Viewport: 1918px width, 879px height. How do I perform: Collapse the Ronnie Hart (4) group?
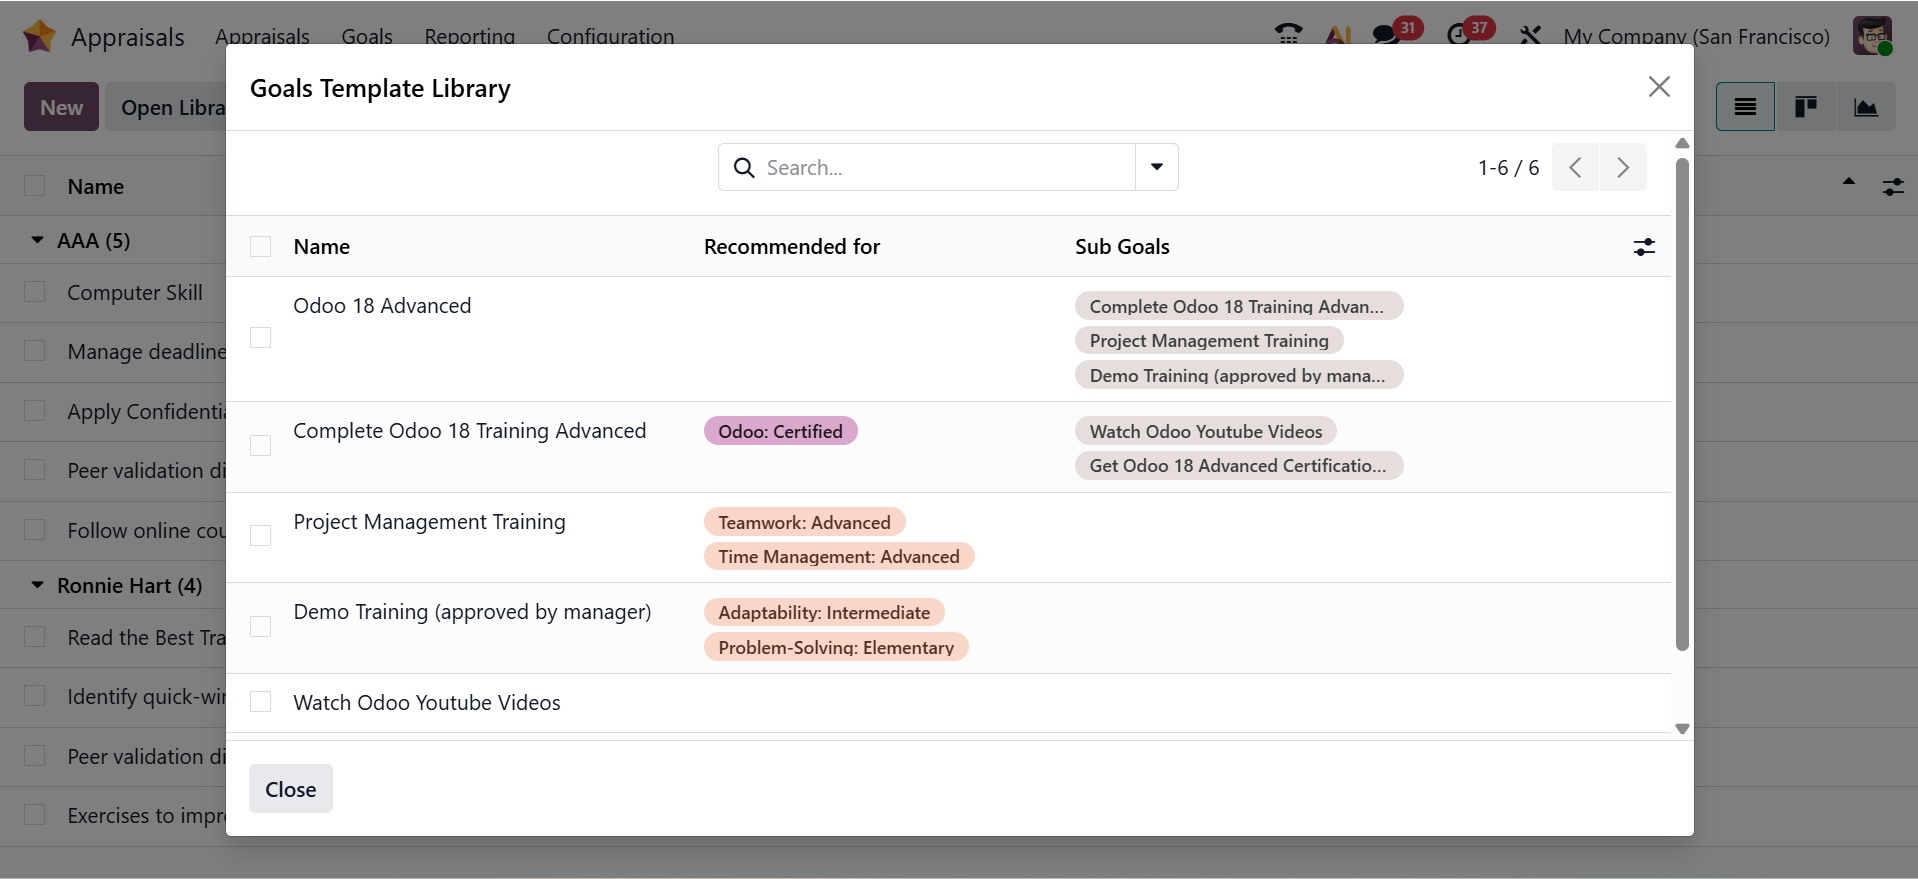(x=37, y=586)
